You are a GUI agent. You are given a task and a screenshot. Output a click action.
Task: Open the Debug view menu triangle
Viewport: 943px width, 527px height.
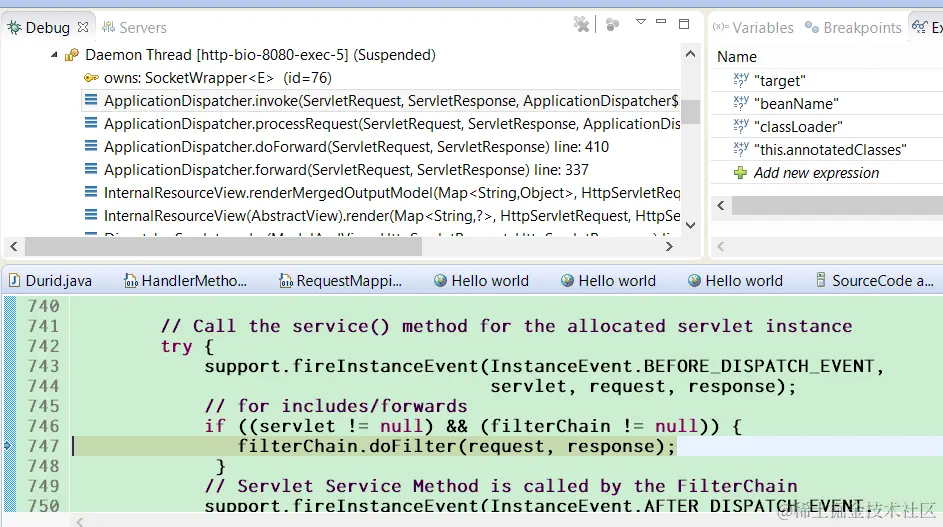(x=640, y=22)
